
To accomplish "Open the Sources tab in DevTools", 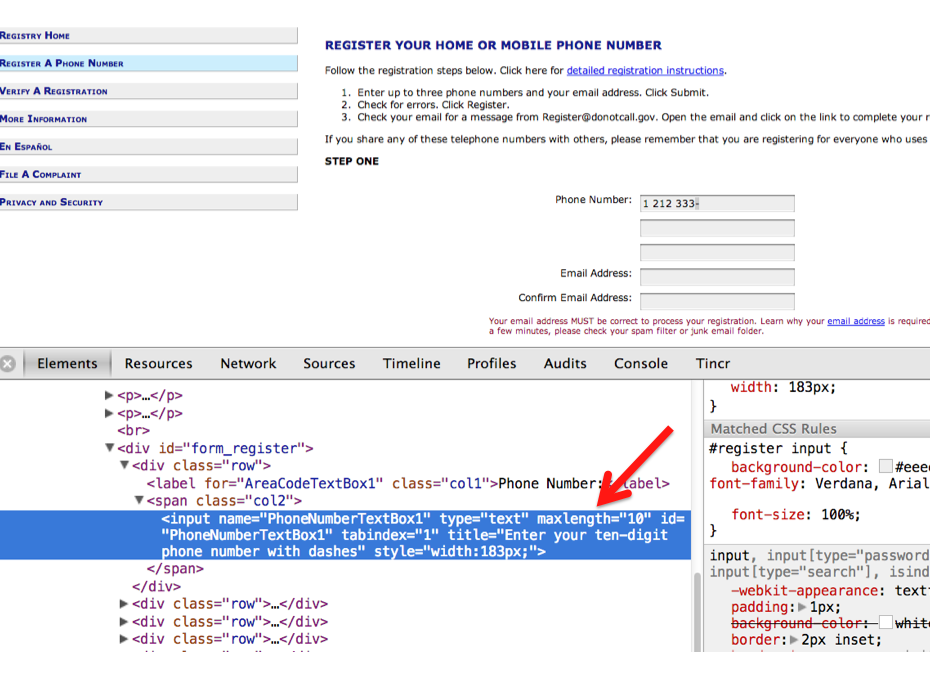I will coord(329,364).
